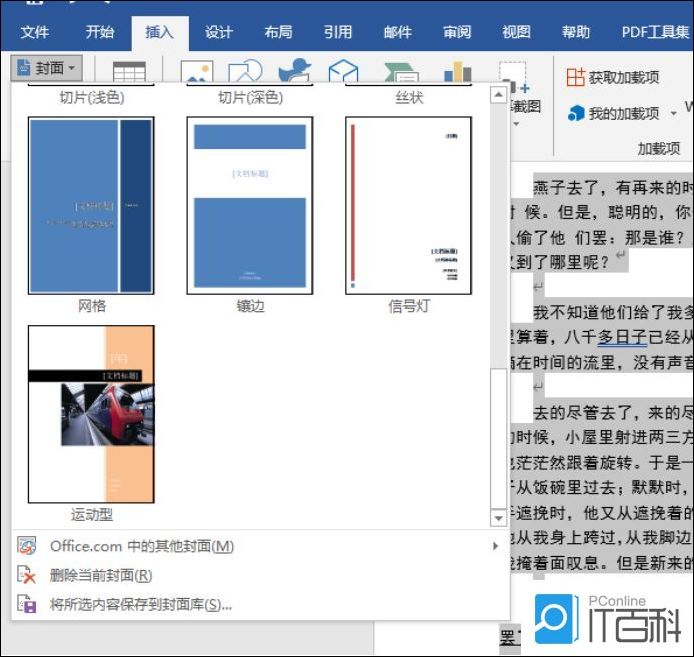Click the save to cover gallery icon

pos(27,604)
